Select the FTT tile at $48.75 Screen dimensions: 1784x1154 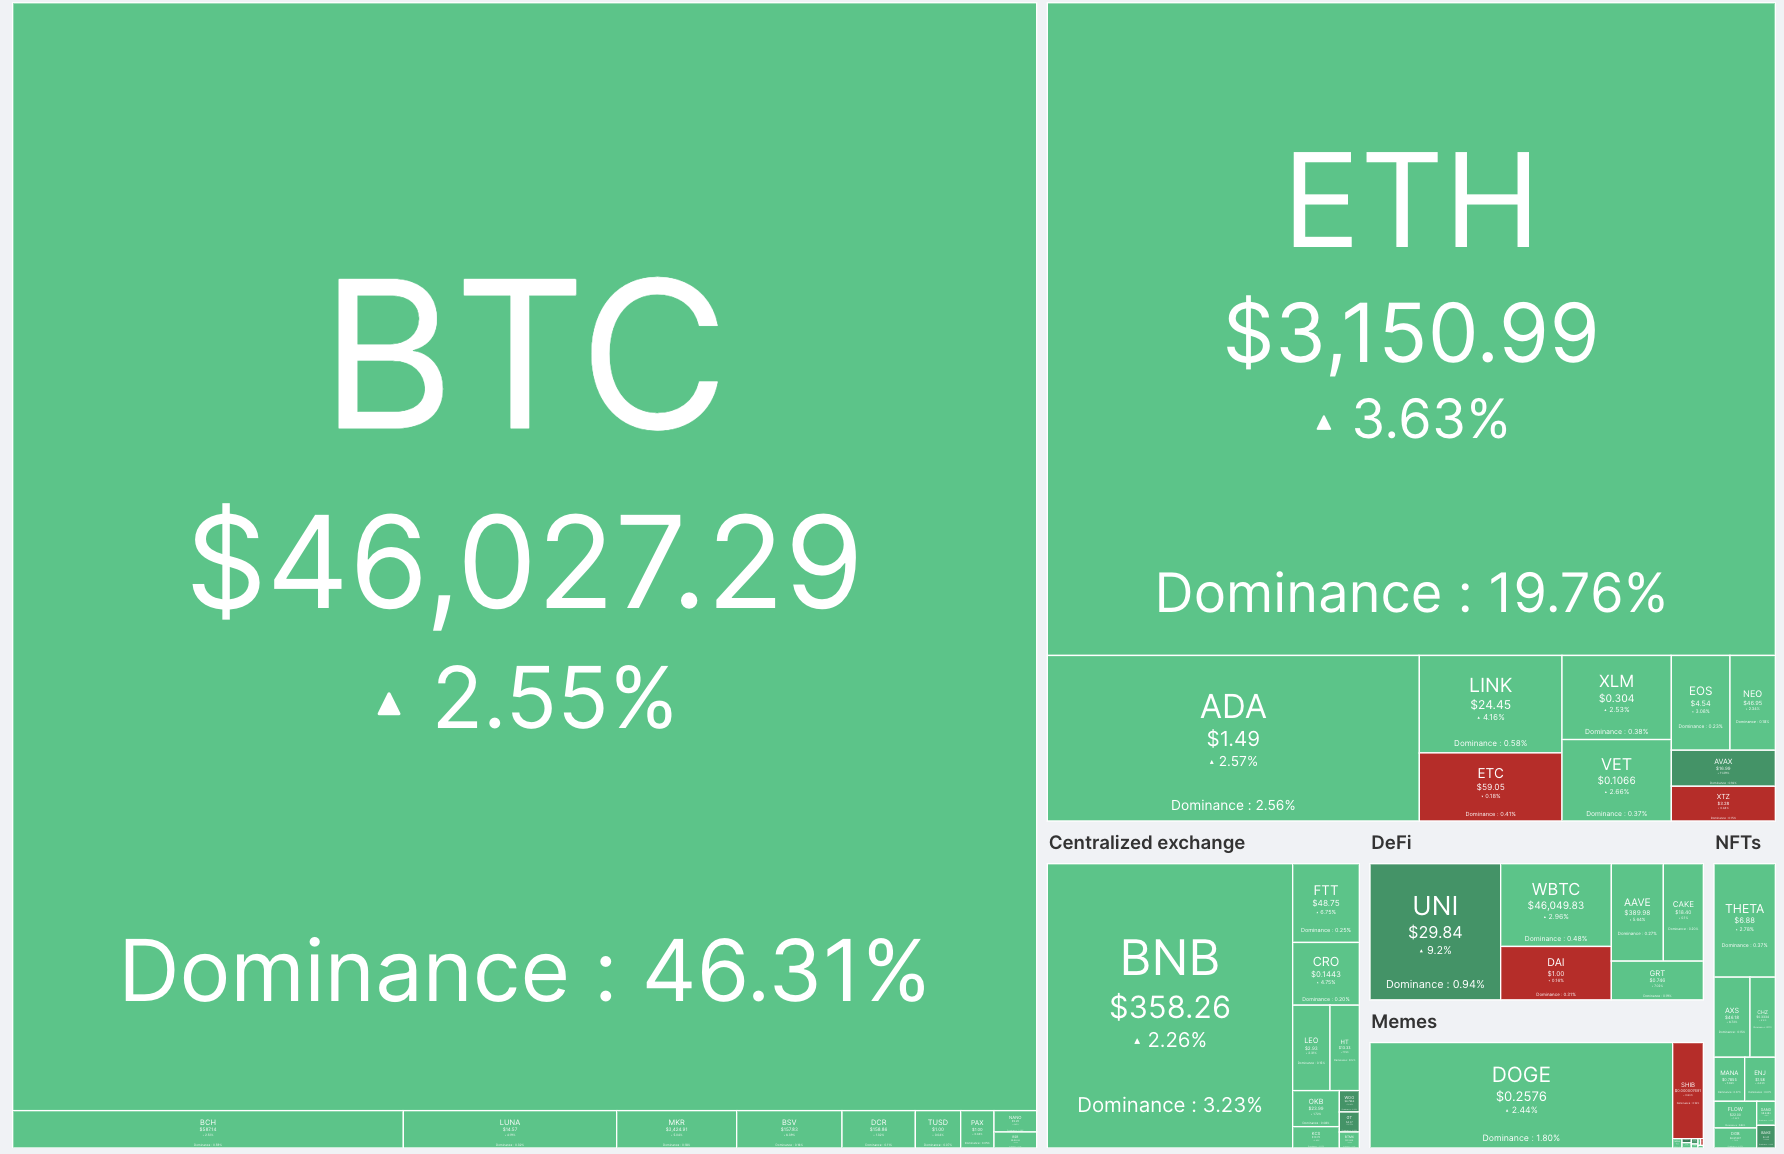point(1326,903)
